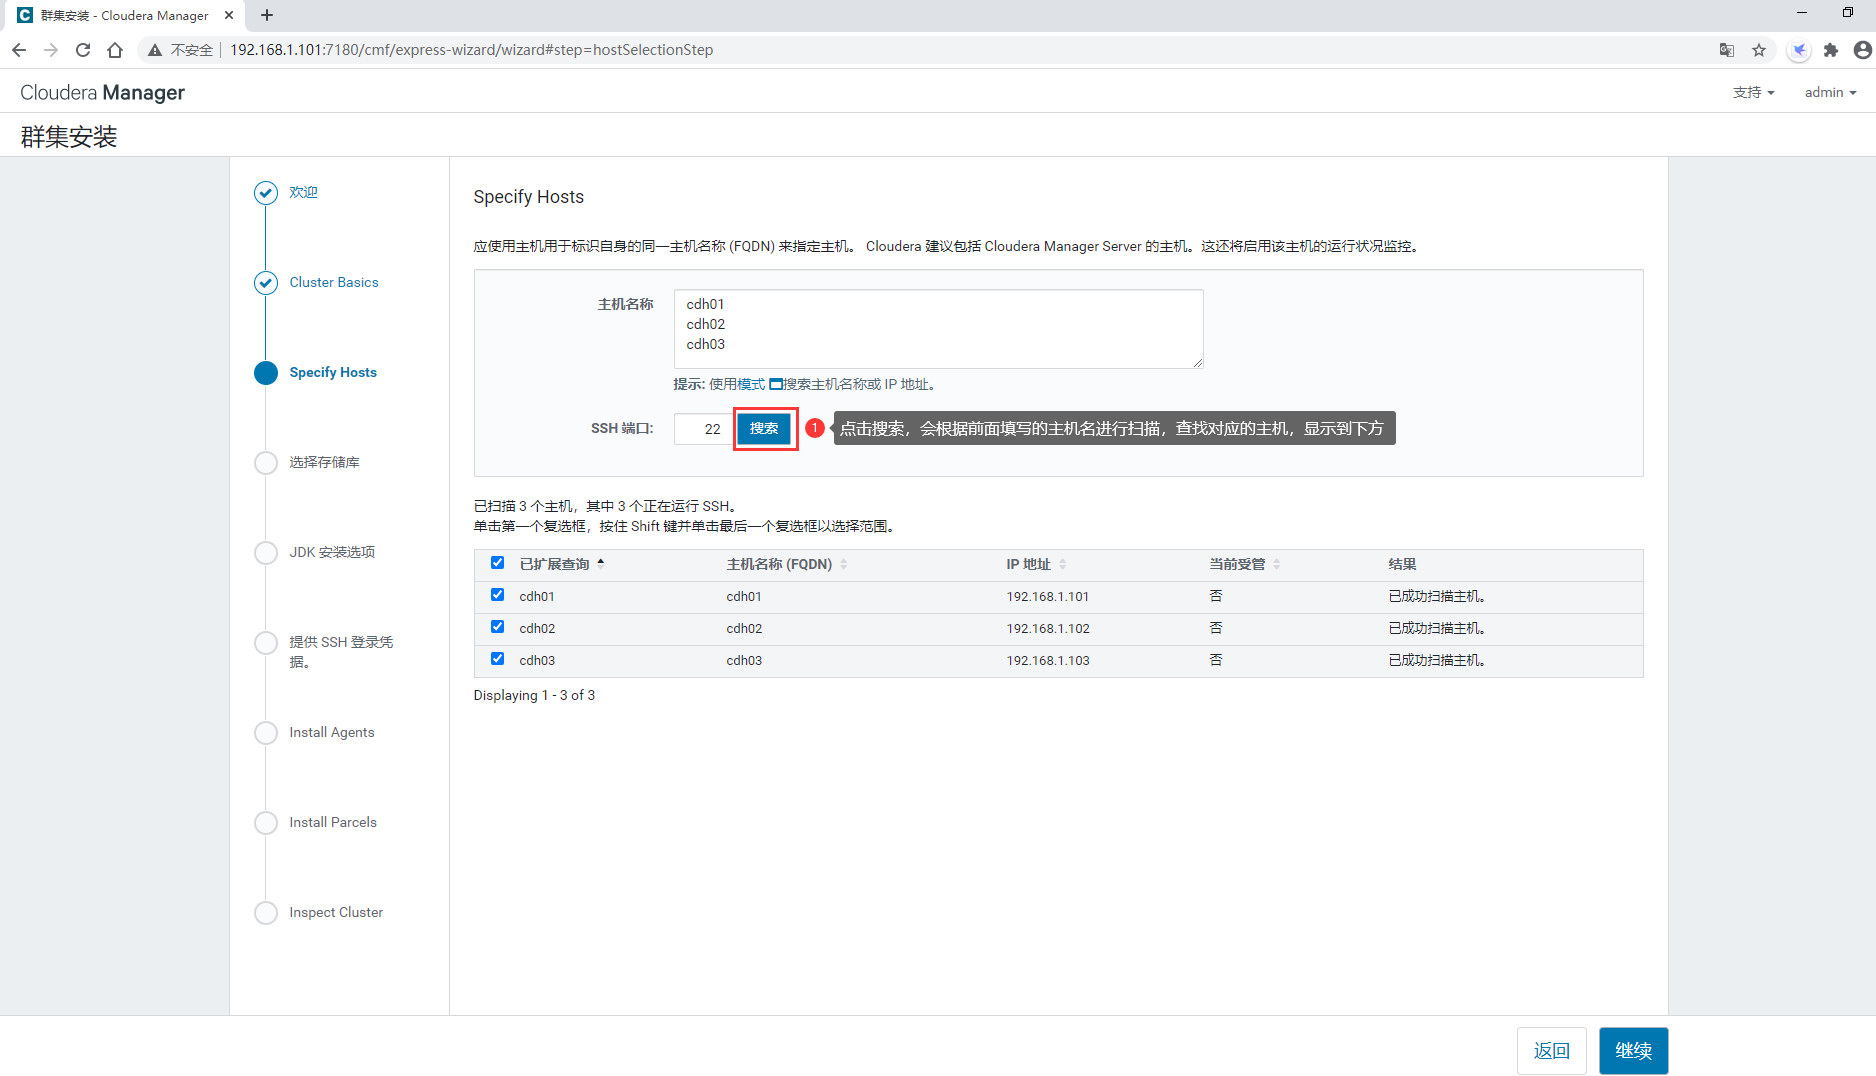
Task: Sort table by 已扩展查询 column
Action: pyautogui.click(x=562, y=564)
